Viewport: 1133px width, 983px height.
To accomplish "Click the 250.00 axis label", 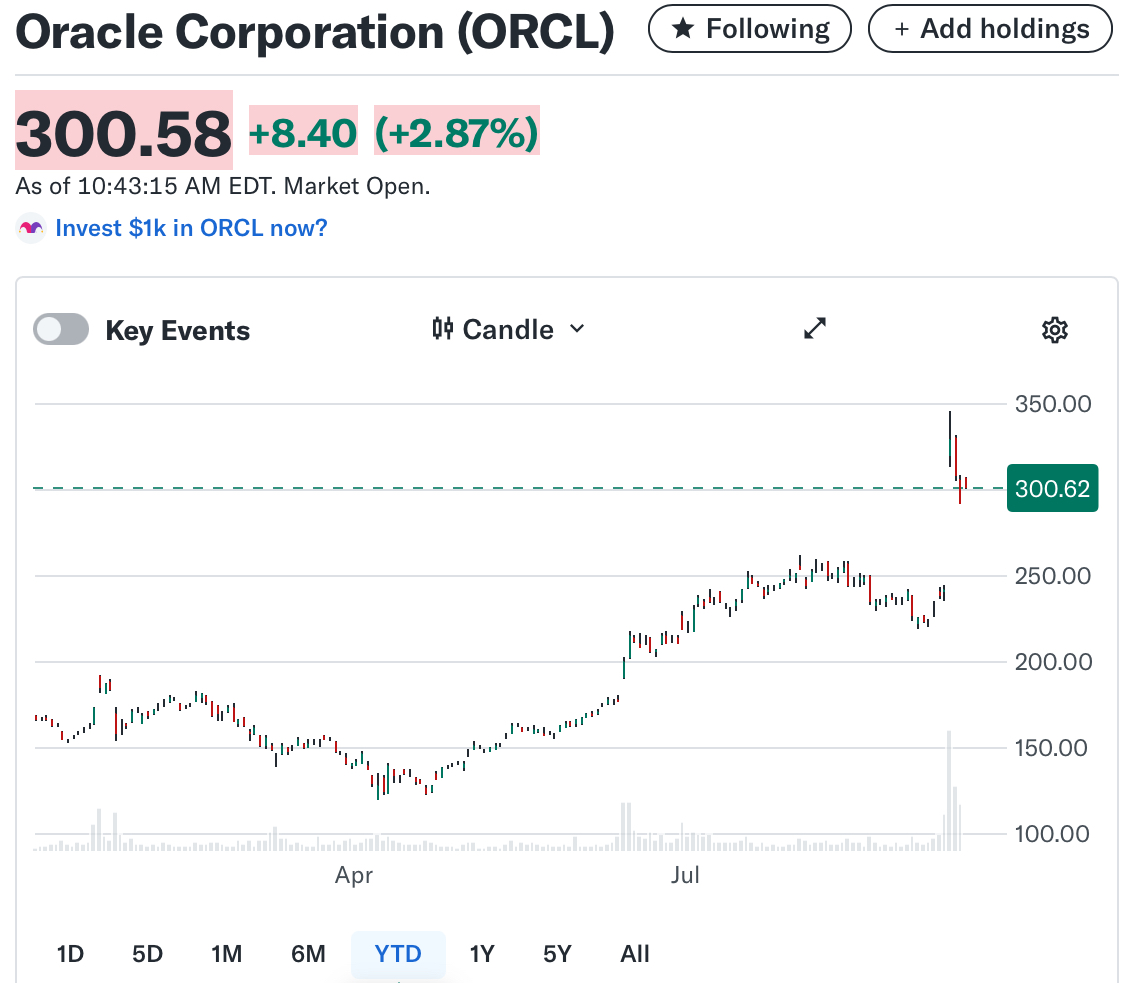I will point(1053,576).
